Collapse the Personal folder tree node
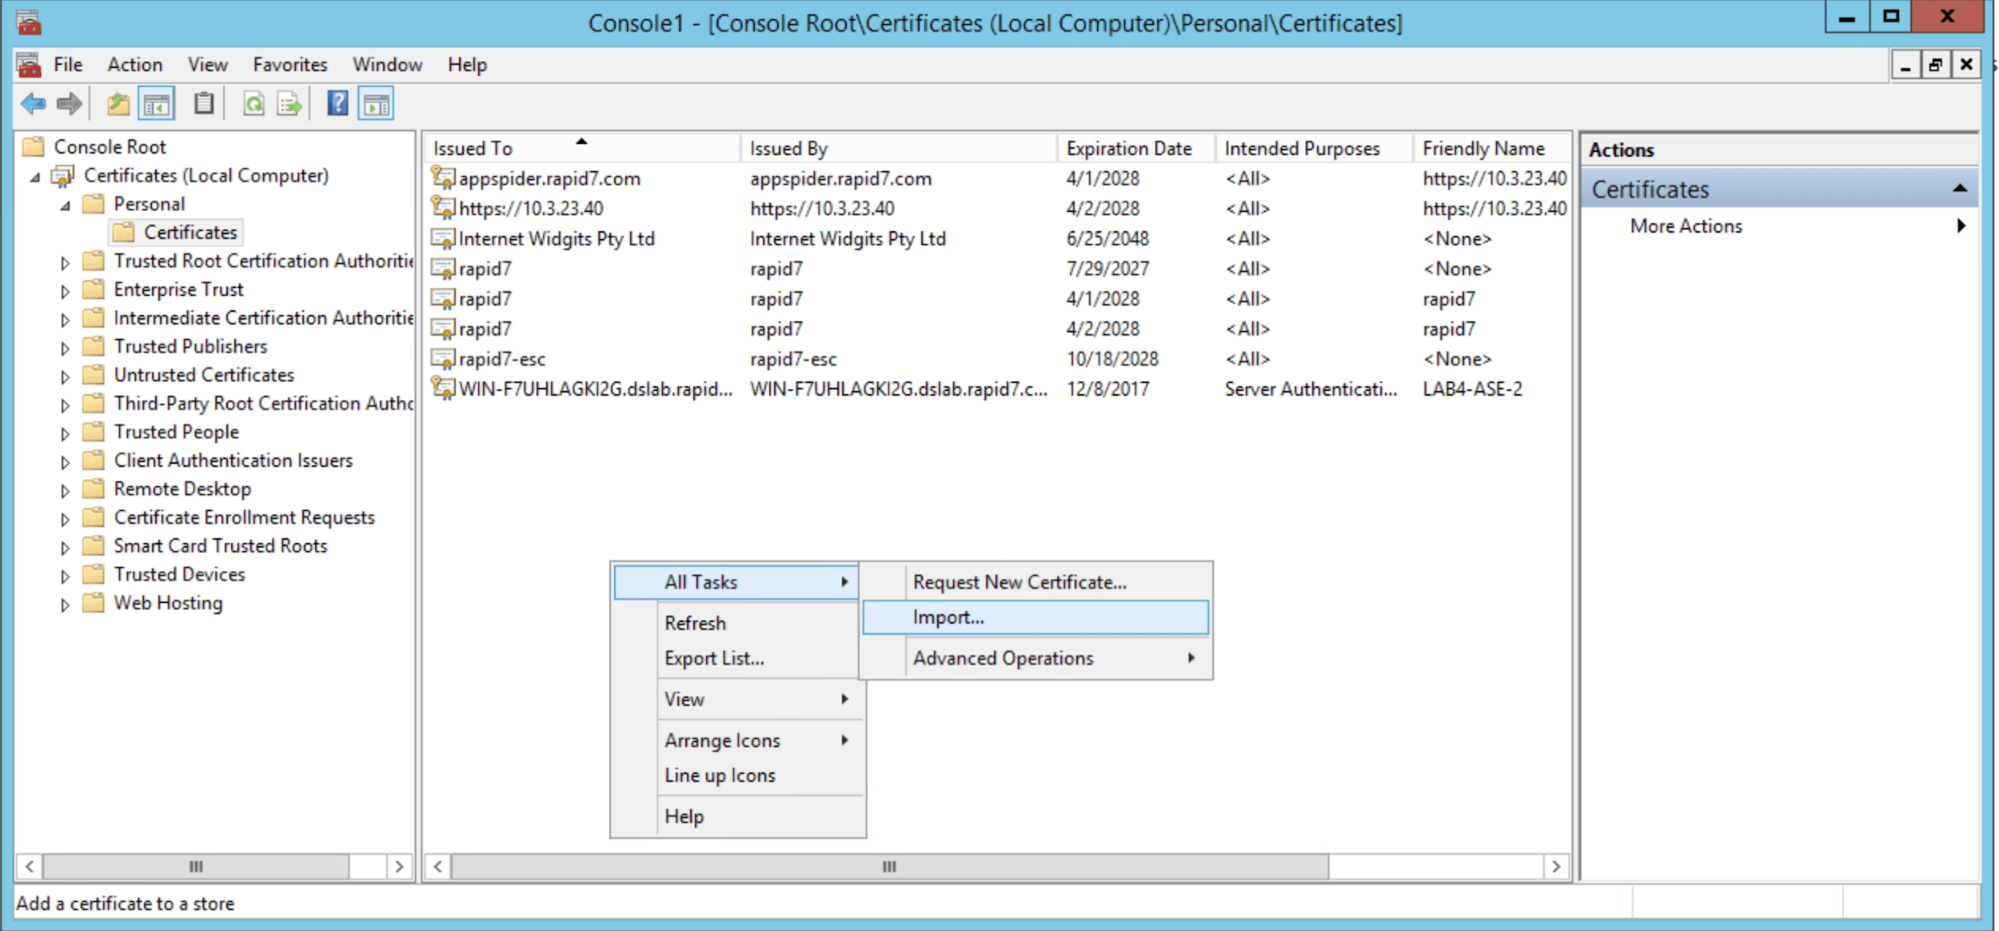Screen dimensions: 1999x931 [65, 205]
